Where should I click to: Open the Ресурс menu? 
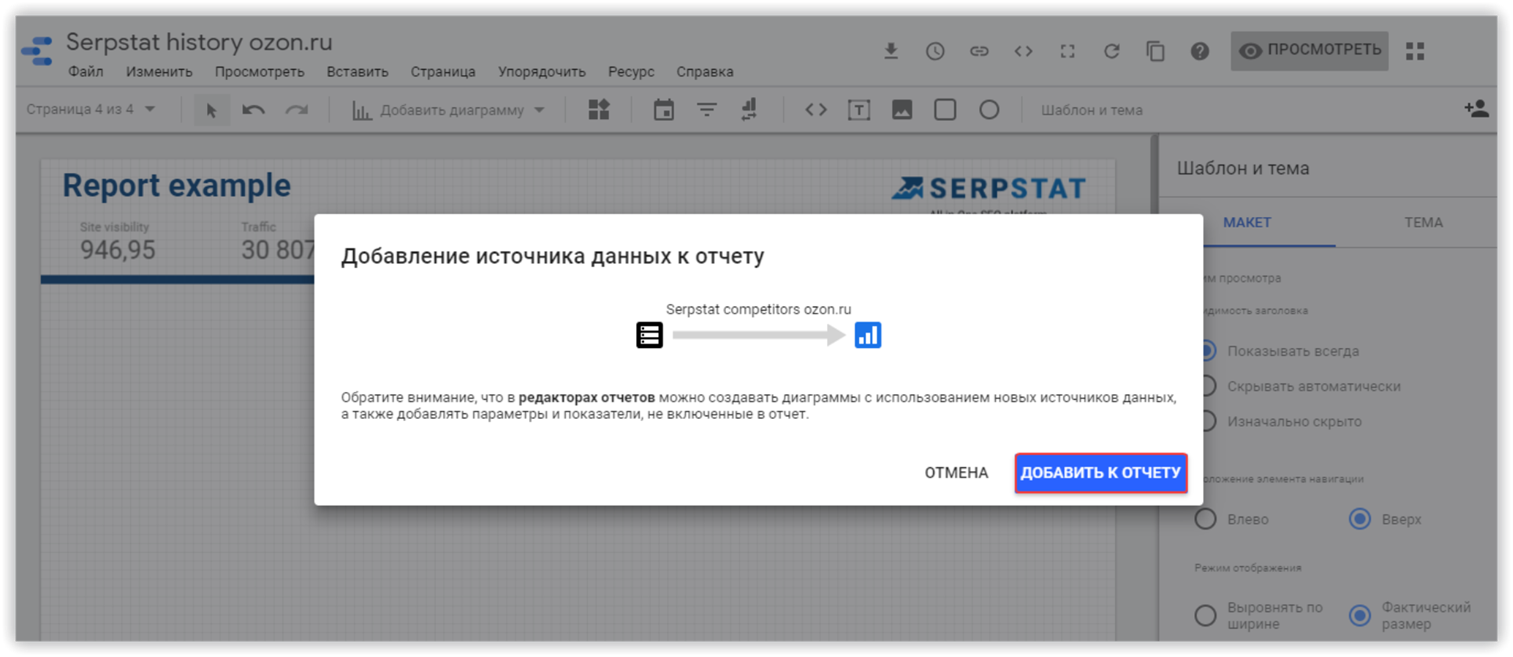(631, 72)
